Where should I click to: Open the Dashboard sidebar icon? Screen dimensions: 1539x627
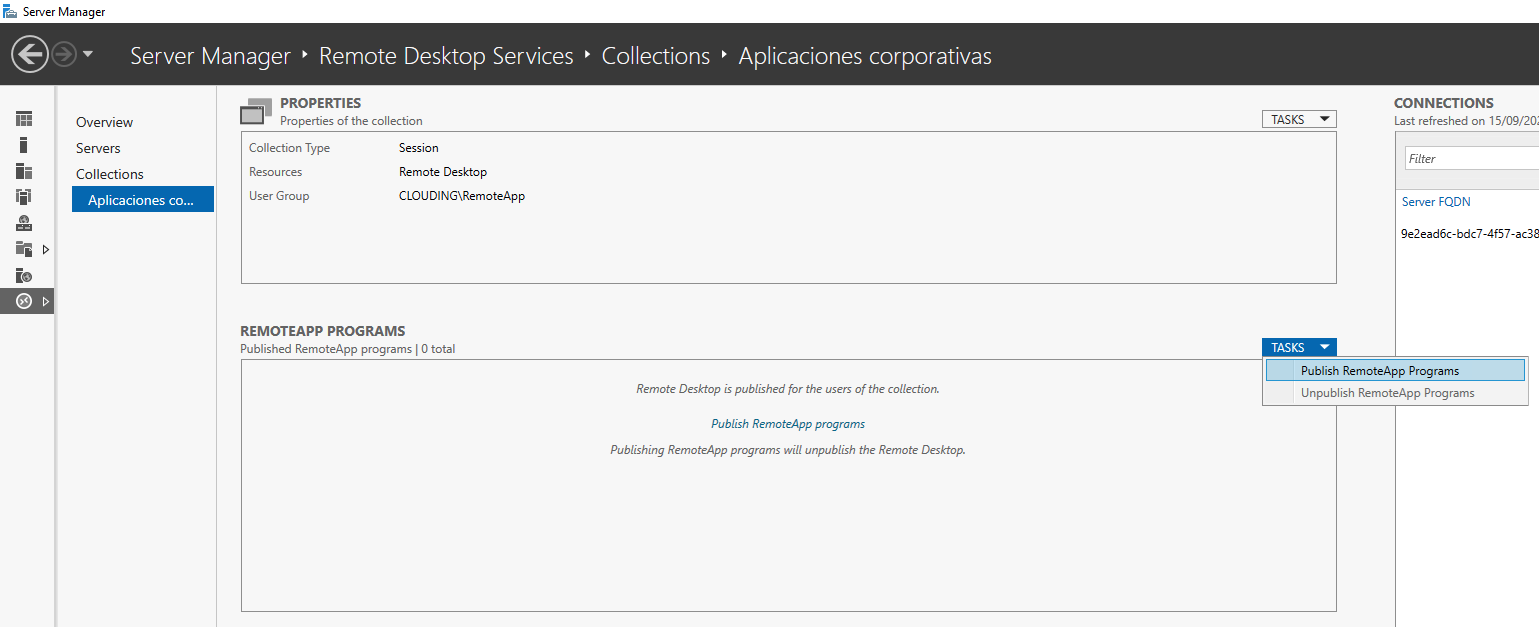tap(24, 119)
